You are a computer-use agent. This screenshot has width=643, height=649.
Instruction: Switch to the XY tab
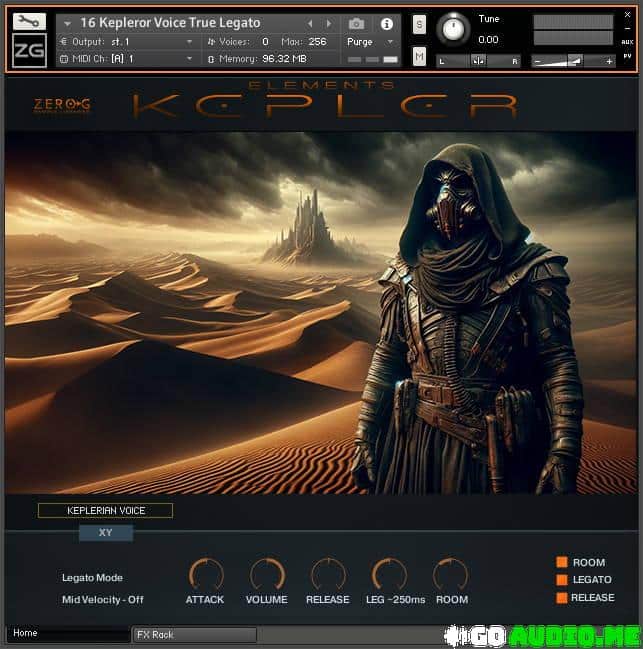(106, 532)
